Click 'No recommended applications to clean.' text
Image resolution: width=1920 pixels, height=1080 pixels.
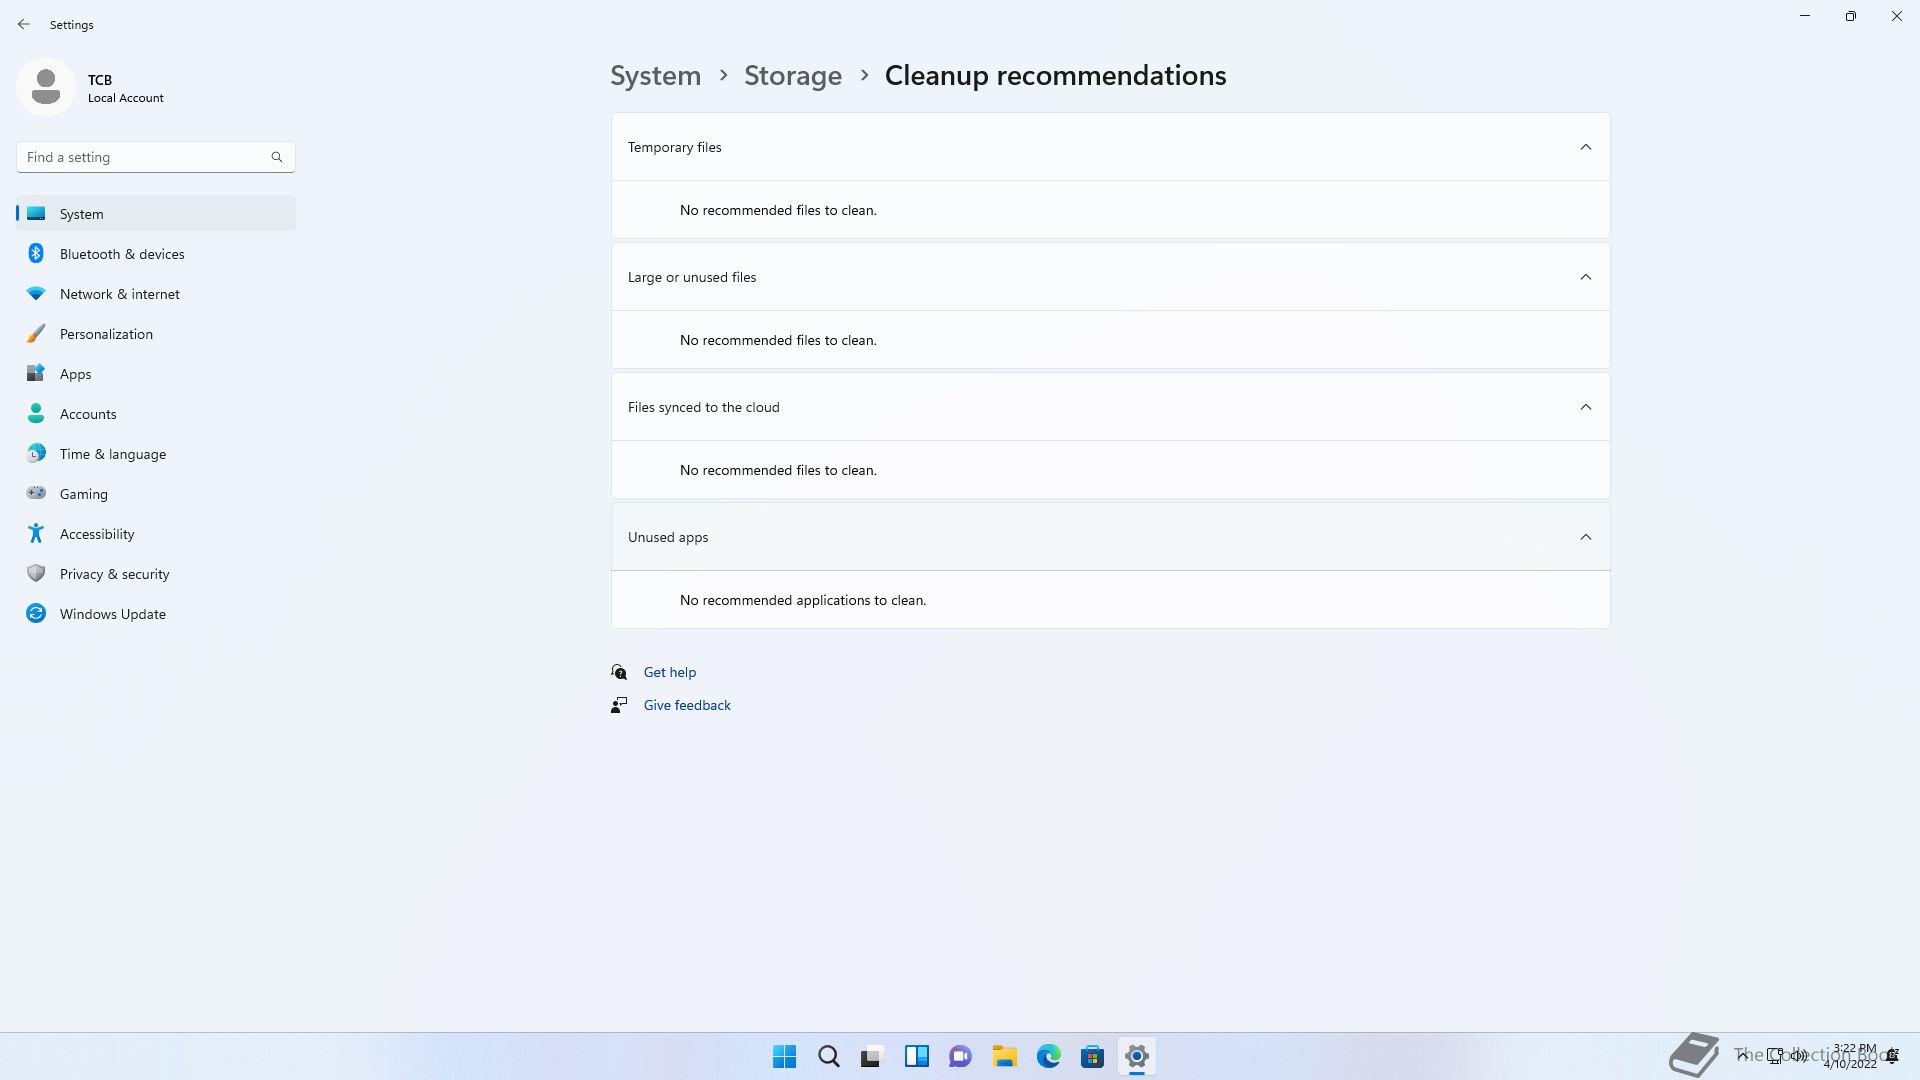(x=803, y=600)
